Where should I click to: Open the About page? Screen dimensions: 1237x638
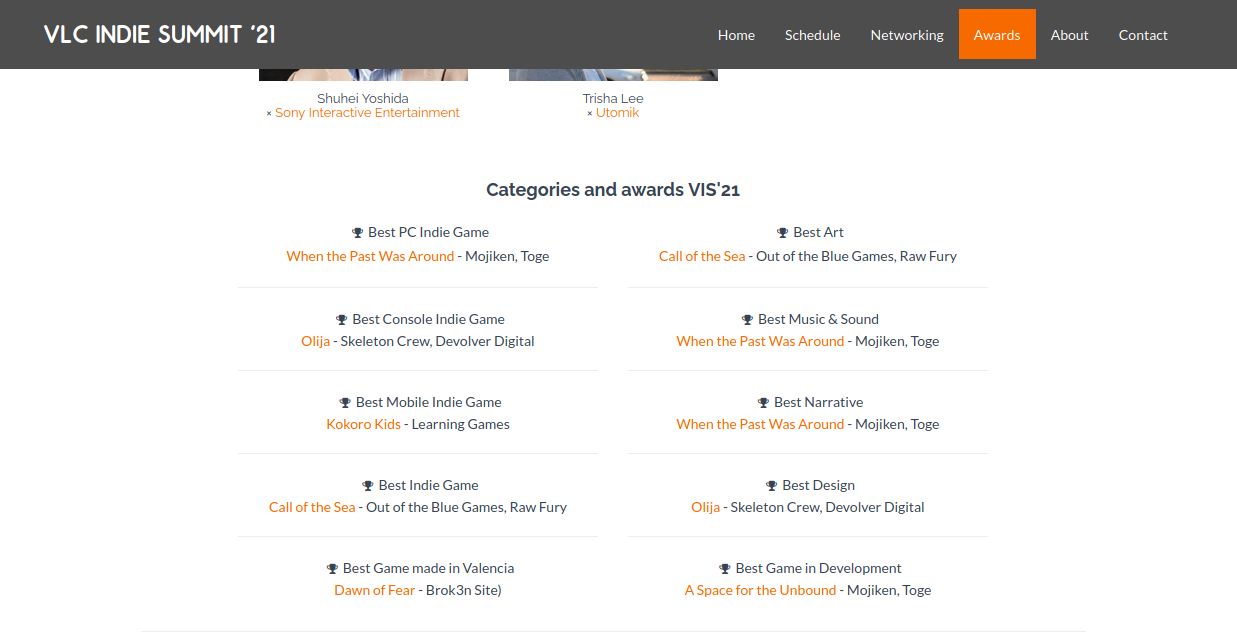[x=1069, y=35]
